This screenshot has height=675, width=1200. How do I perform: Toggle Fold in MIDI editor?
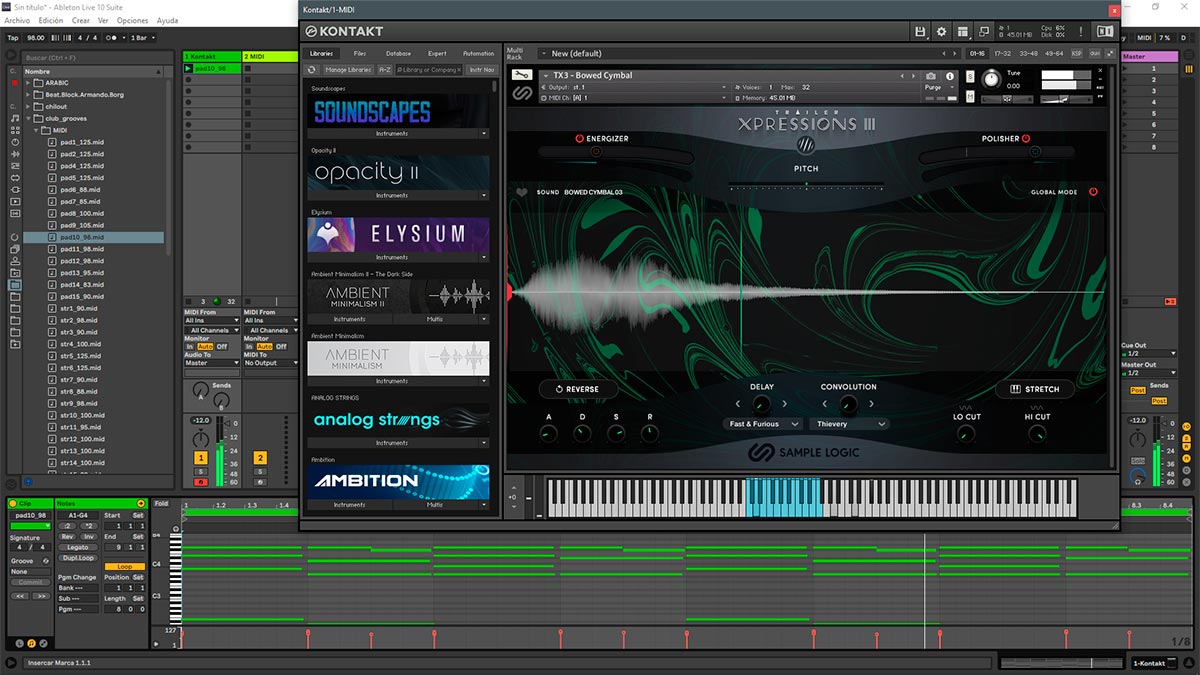point(162,503)
